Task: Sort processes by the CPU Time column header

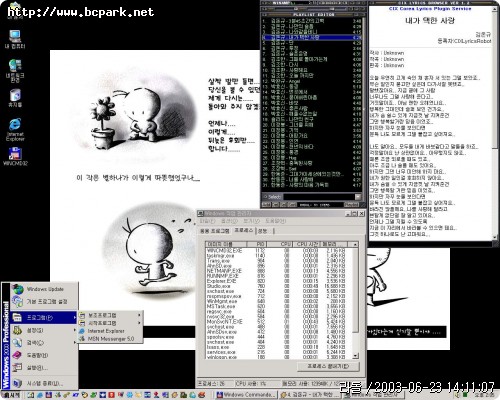Action: [x=307, y=244]
